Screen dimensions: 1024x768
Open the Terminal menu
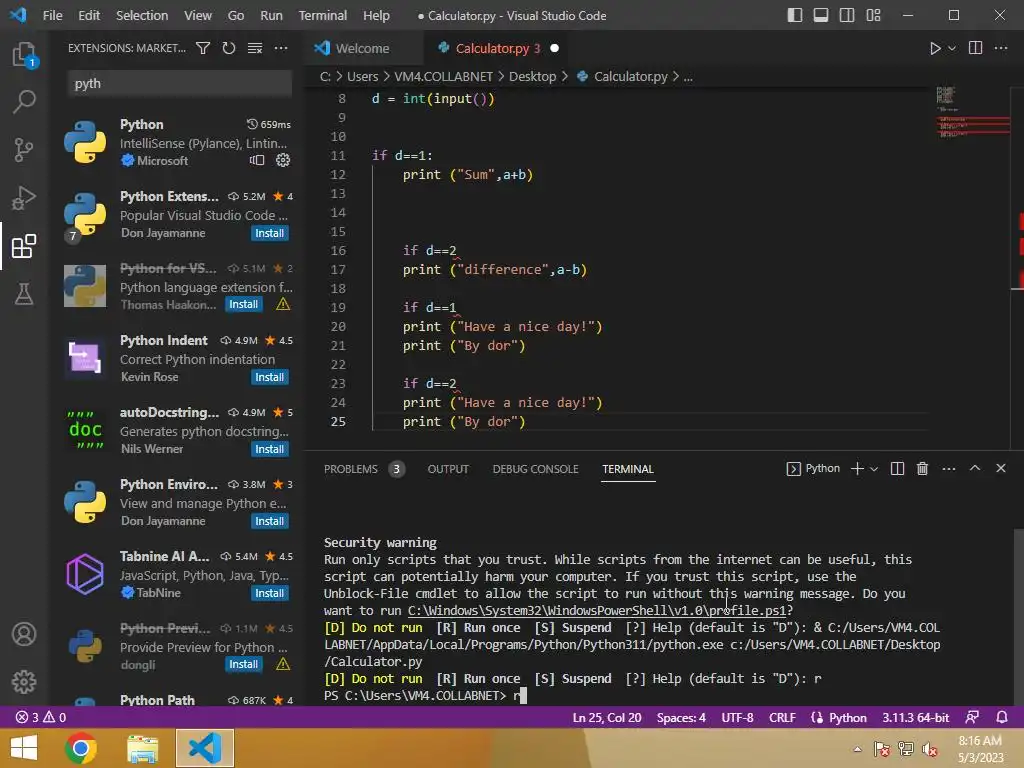[x=323, y=15]
